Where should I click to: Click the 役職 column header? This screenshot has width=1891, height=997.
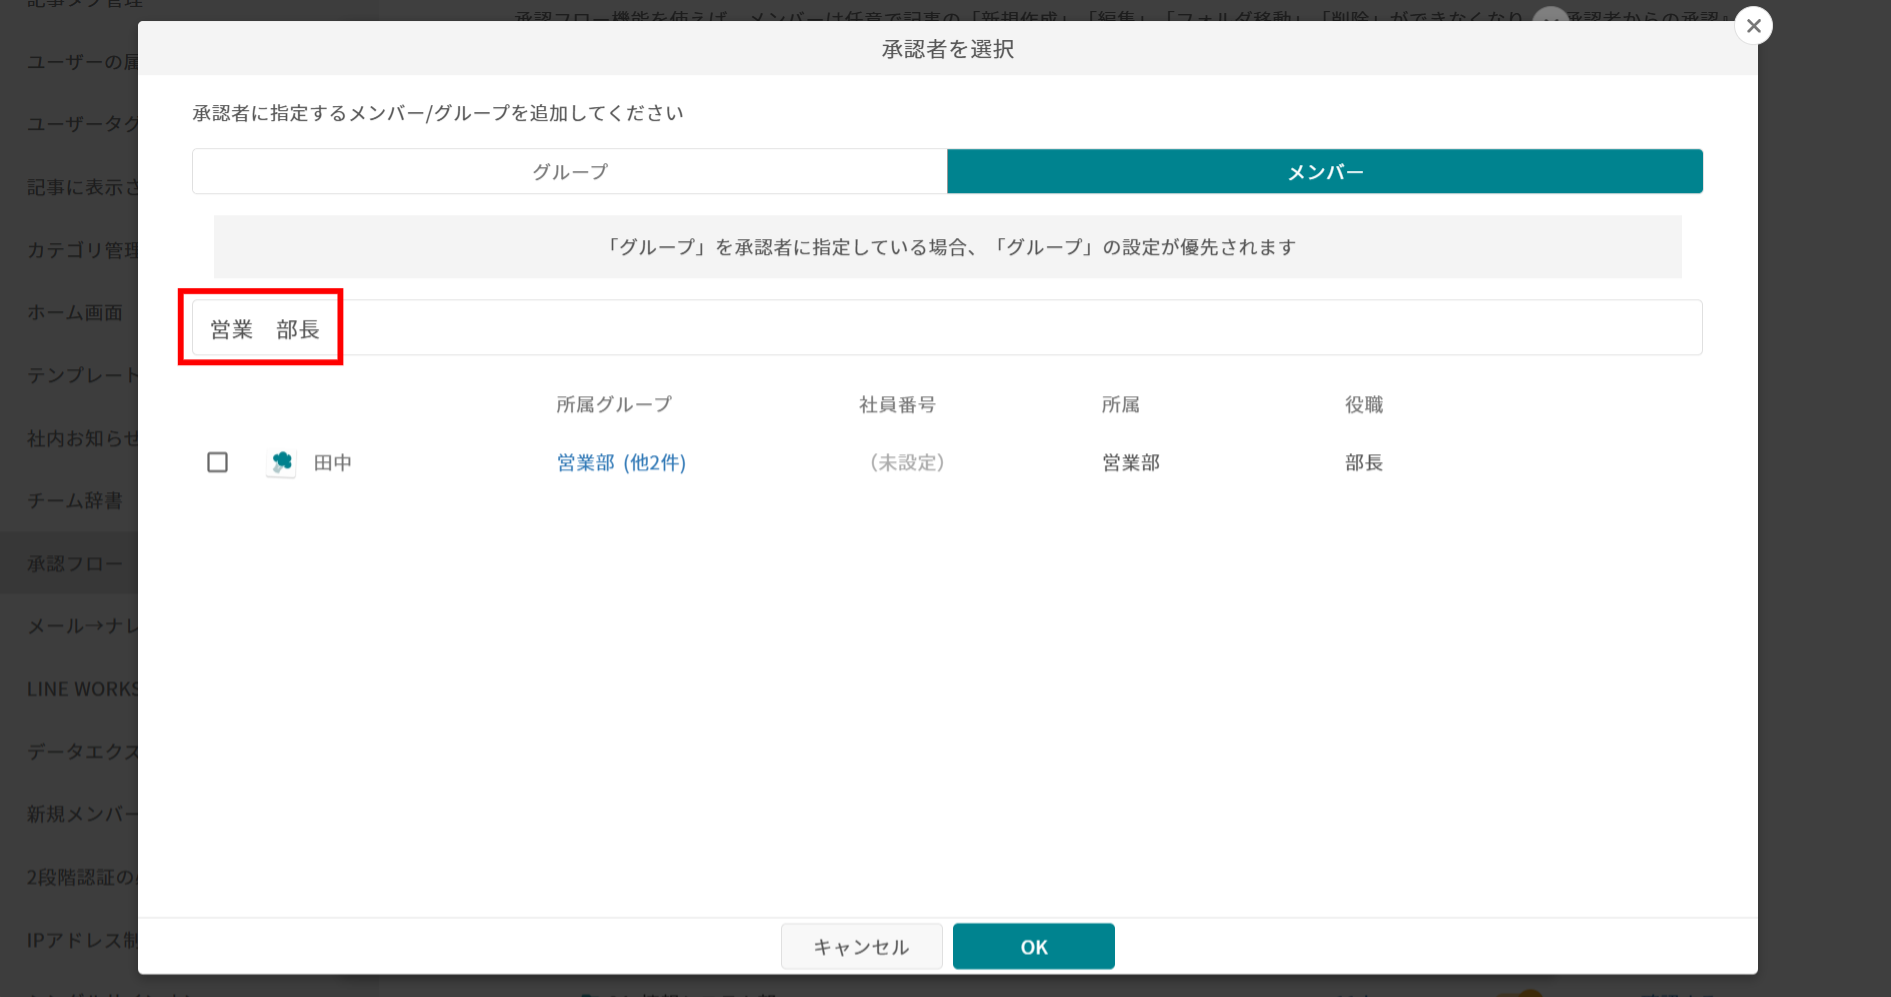pos(1363,405)
